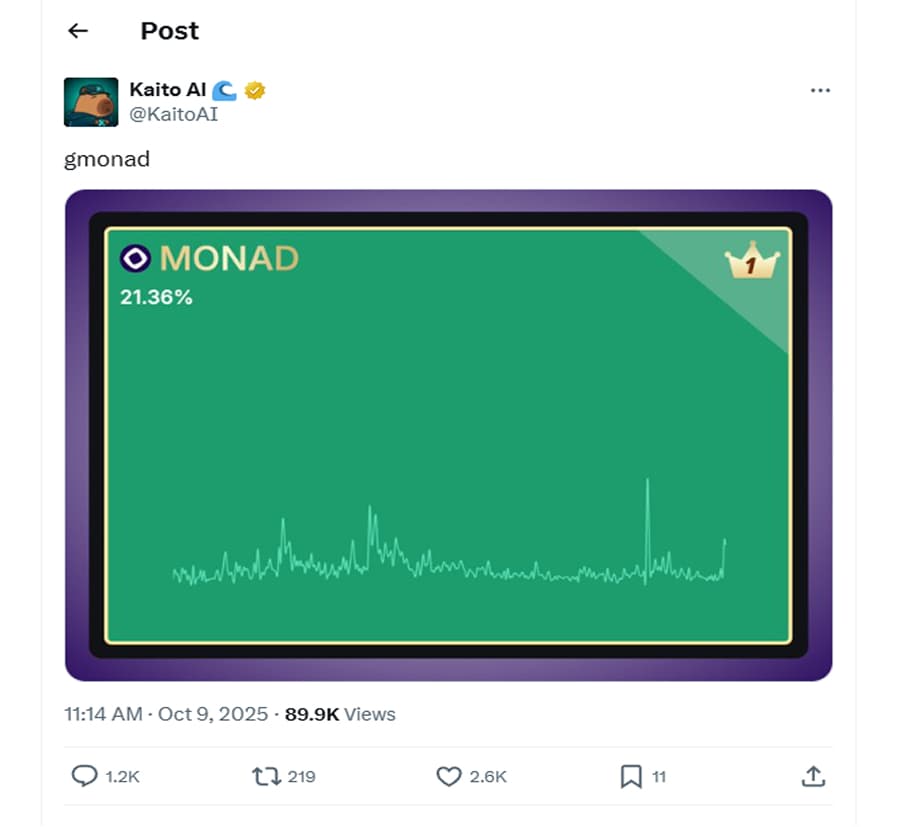
Task: Click the 2.6K like count
Action: click(488, 777)
